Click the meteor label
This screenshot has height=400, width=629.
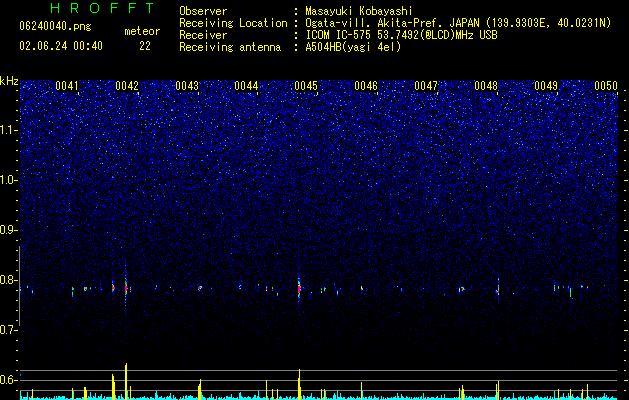pyautogui.click(x=142, y=31)
